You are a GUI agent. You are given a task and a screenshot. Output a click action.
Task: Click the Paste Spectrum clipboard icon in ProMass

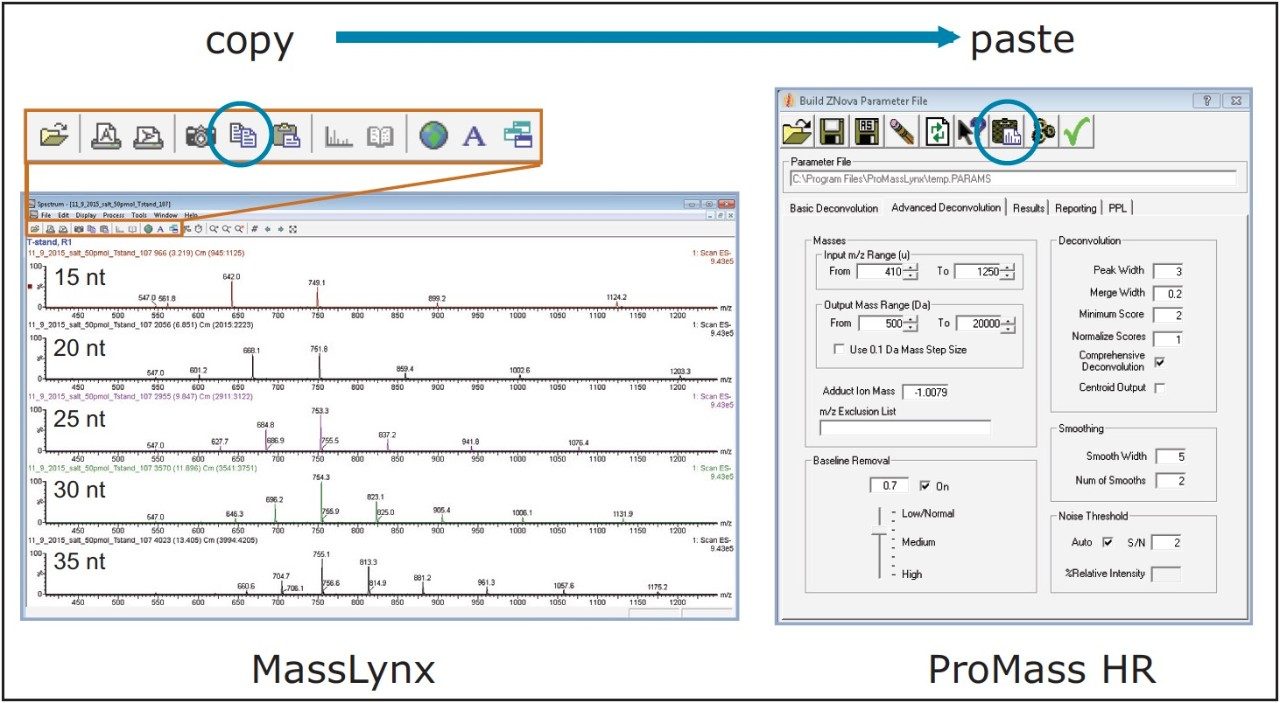(x=1006, y=132)
